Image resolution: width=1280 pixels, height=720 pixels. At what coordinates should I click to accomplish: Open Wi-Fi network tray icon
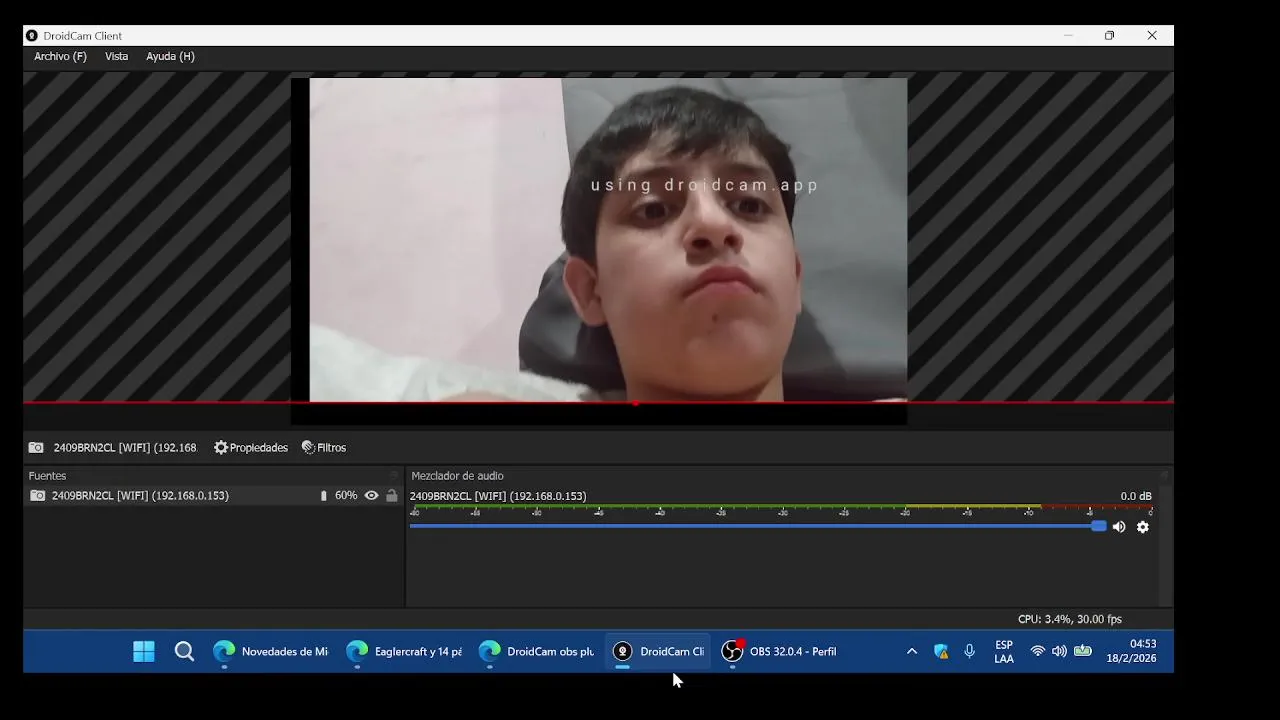tap(1037, 652)
